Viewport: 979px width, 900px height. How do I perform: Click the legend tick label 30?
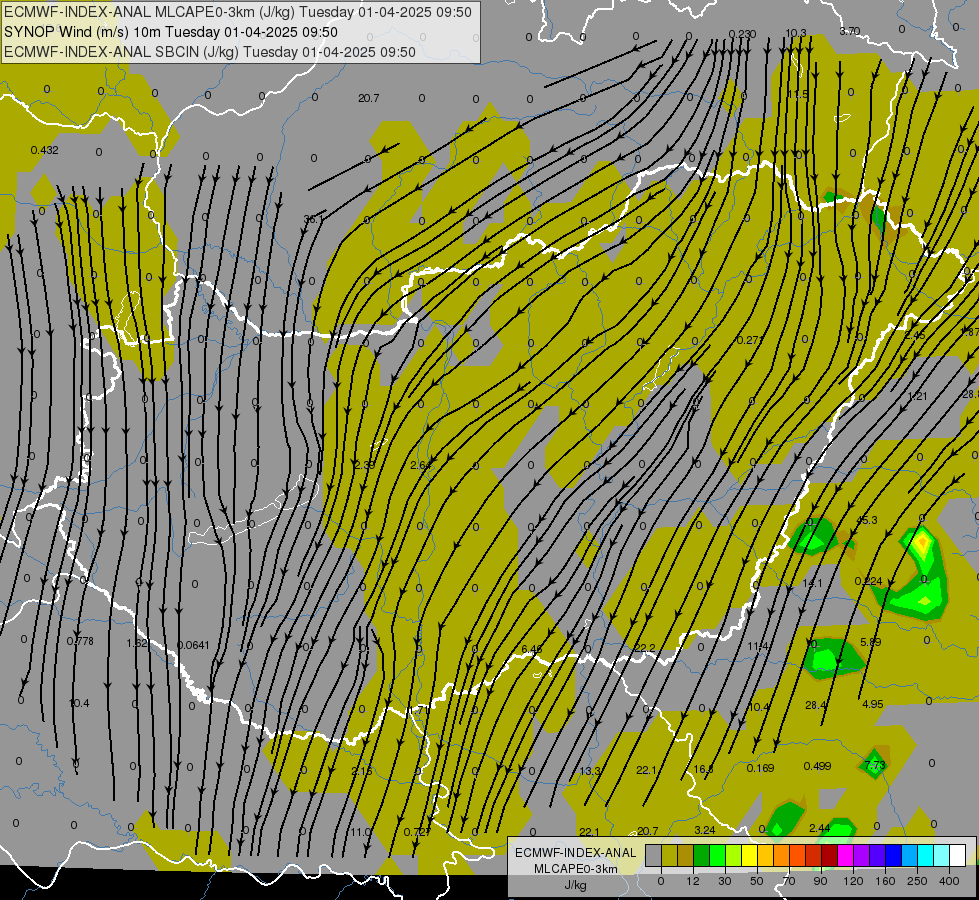[724, 881]
